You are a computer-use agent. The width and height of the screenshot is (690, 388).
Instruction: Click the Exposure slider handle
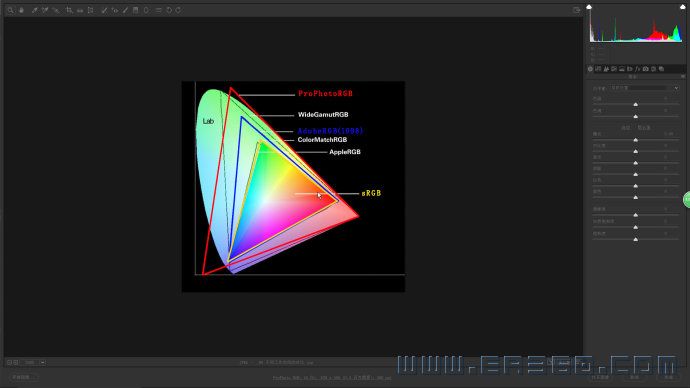coord(635,140)
